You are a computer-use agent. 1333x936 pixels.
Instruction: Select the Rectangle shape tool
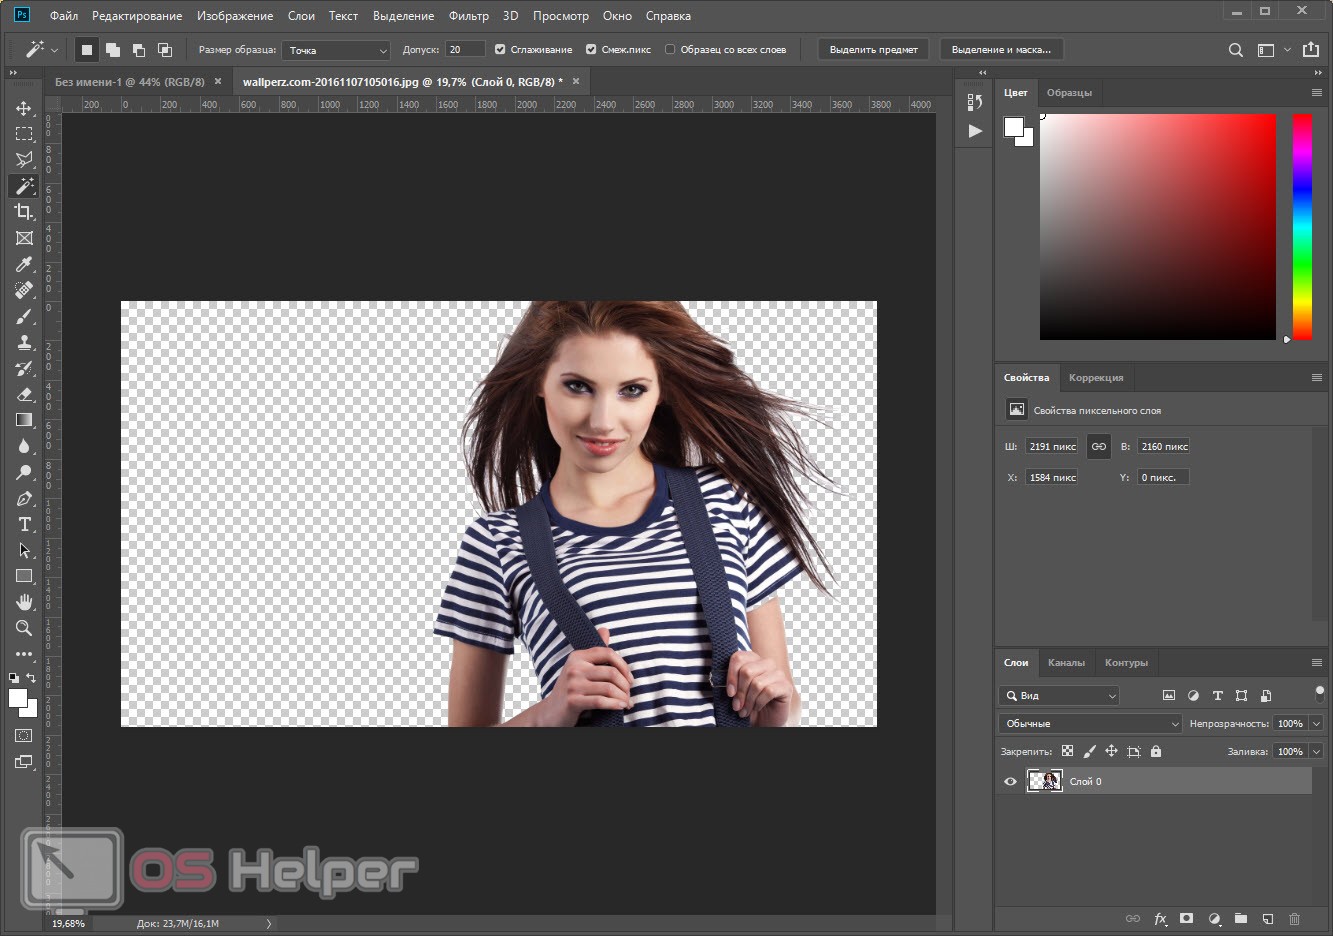pos(24,576)
